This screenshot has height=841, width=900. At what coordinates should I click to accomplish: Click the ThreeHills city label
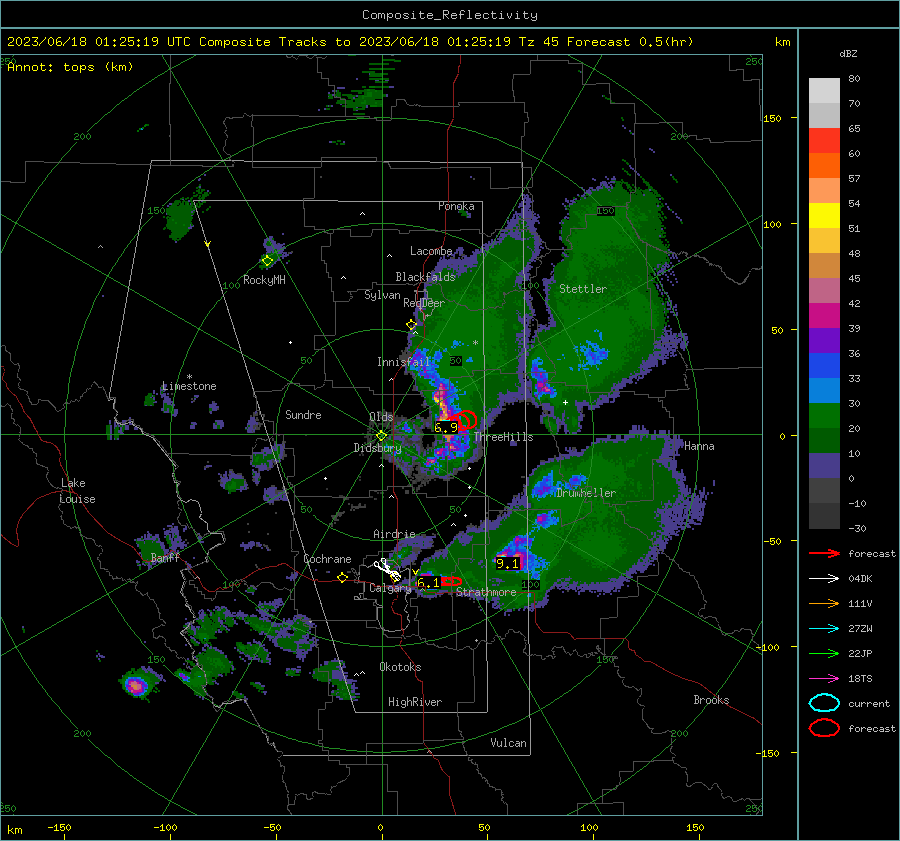coord(503,437)
